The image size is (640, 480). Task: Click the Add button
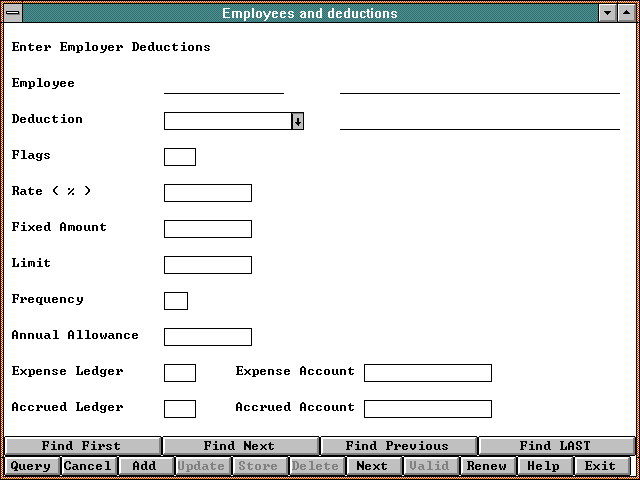click(x=144, y=466)
